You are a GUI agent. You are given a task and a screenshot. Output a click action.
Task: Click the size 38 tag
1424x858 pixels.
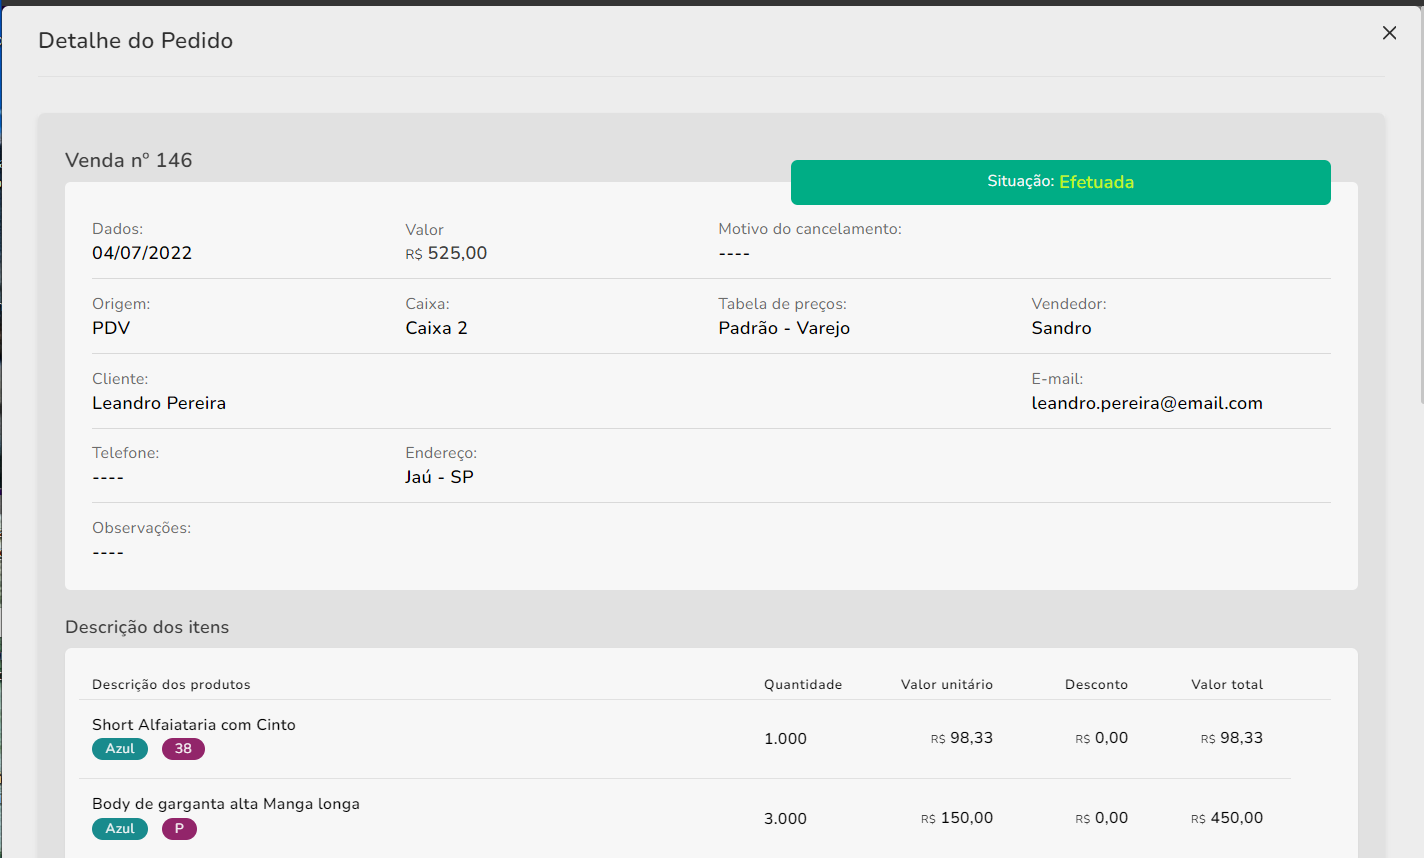[x=183, y=749]
